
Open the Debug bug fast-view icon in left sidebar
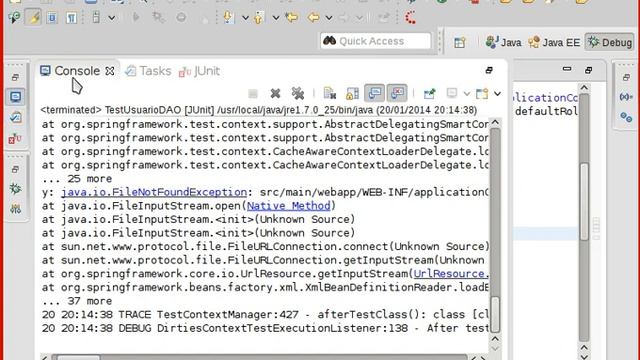point(16,189)
